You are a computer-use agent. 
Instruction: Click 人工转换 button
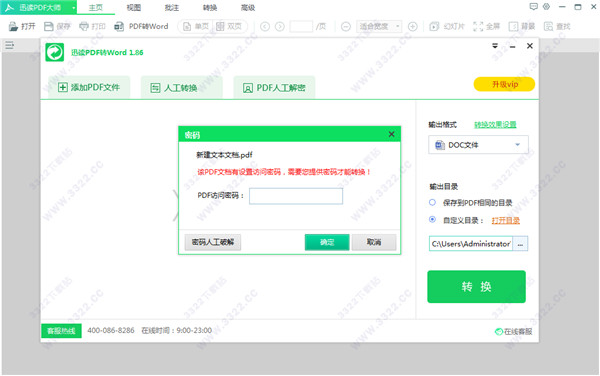click(181, 88)
